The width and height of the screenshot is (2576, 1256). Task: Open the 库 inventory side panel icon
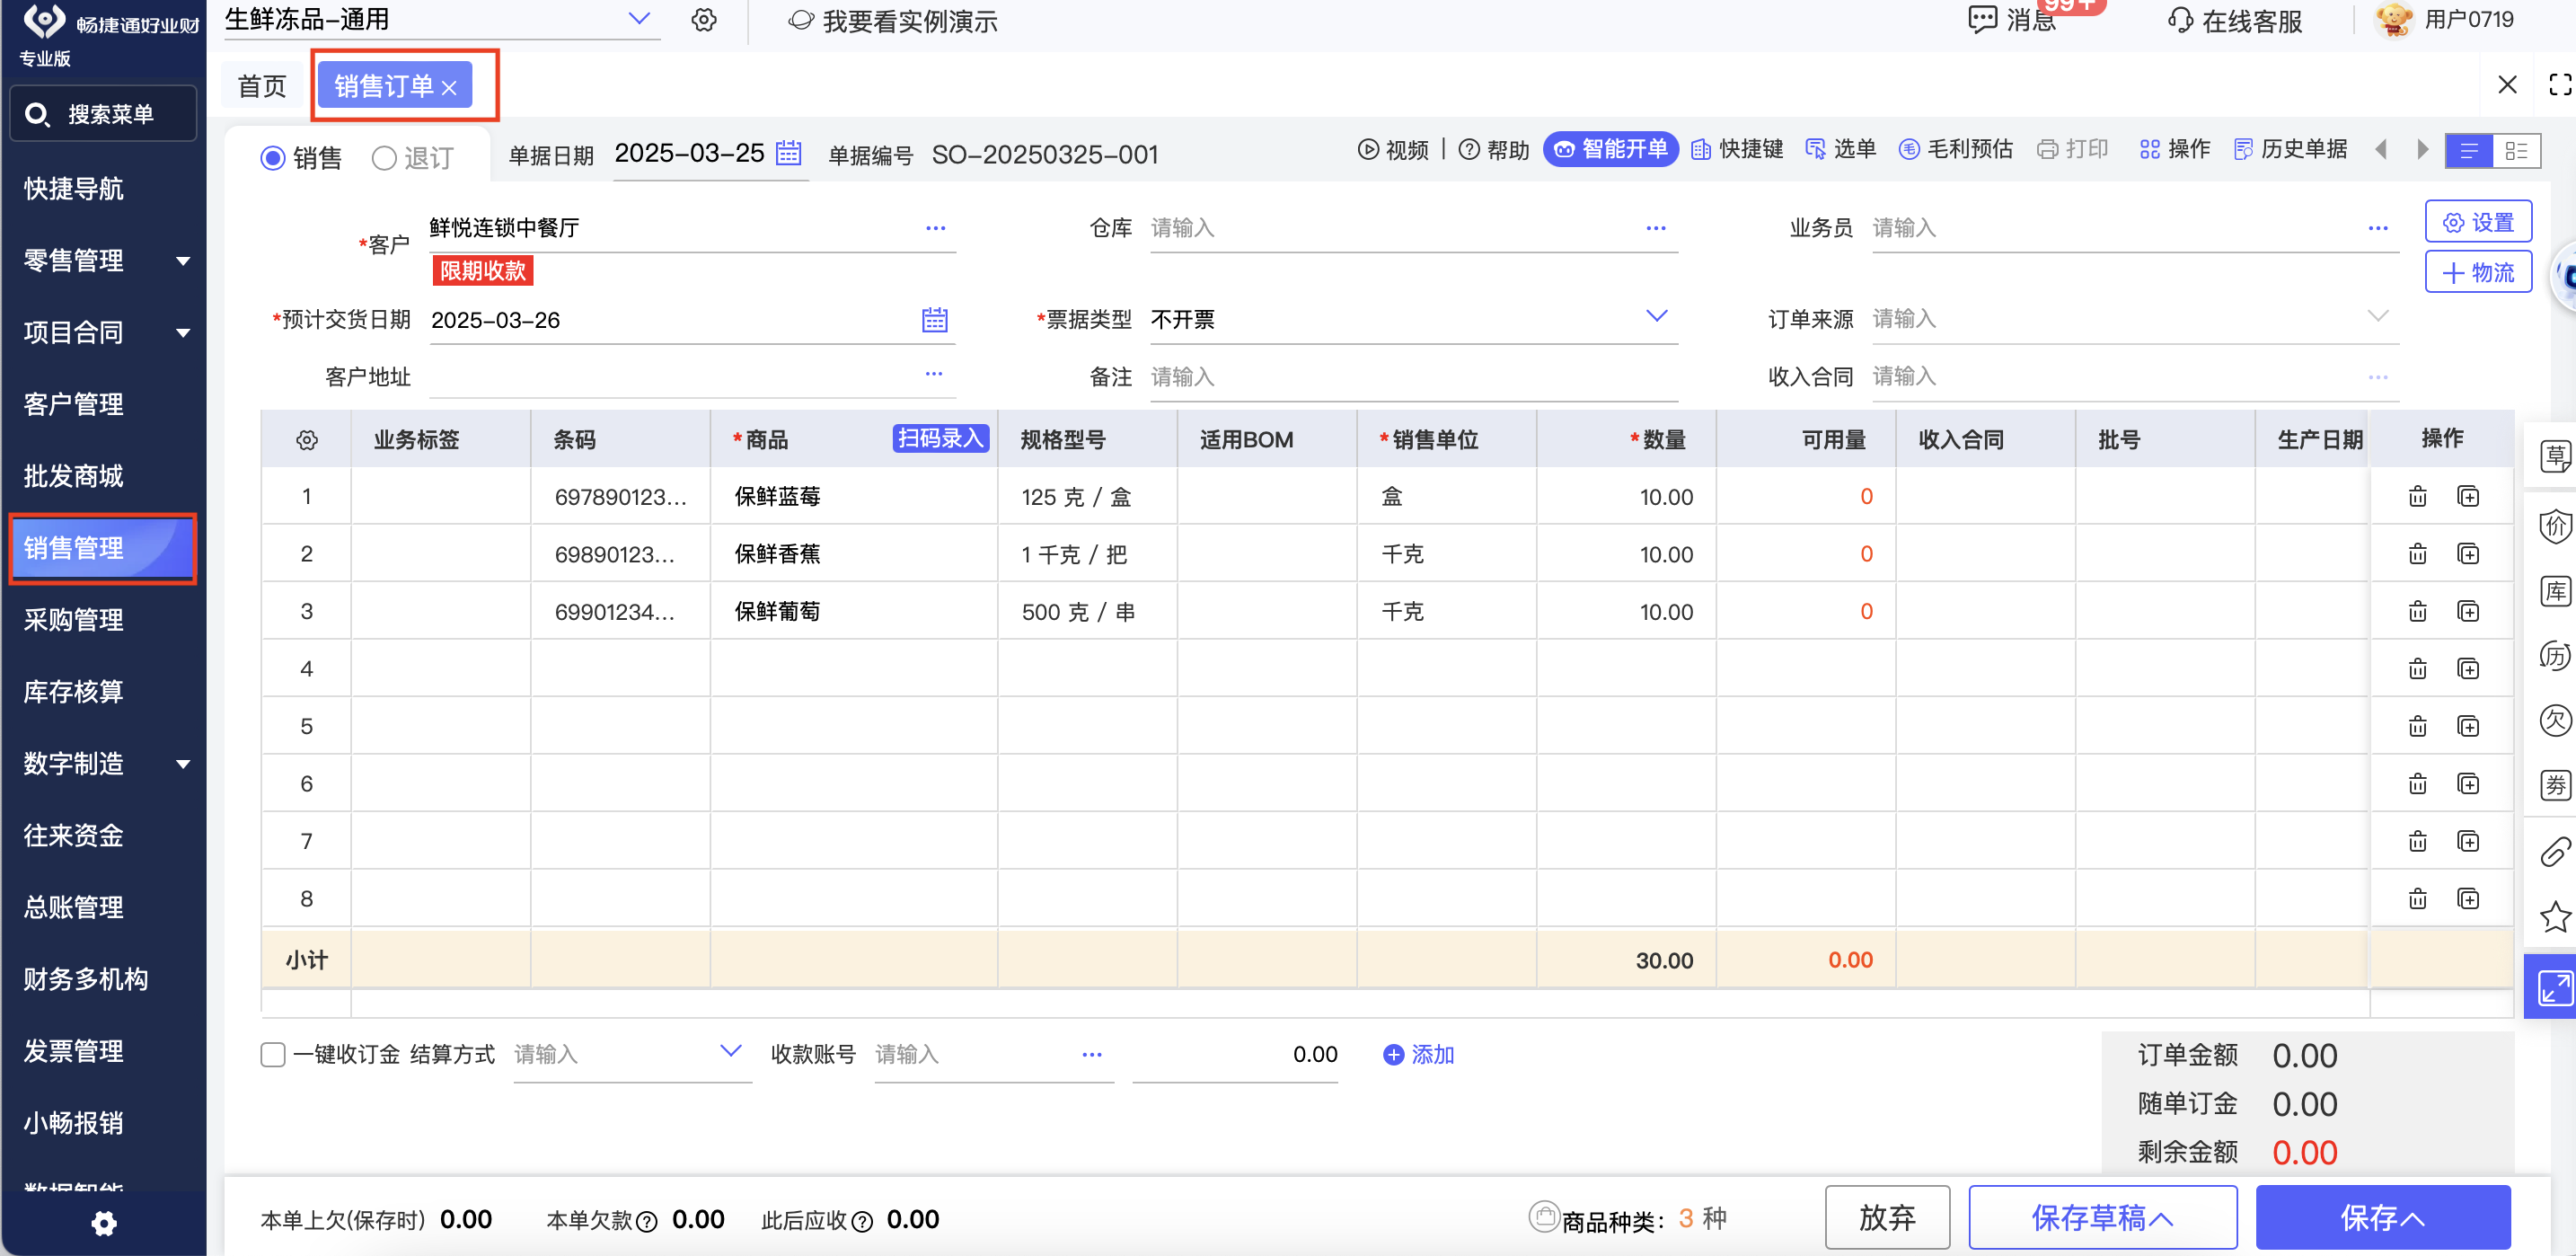(x=2555, y=591)
